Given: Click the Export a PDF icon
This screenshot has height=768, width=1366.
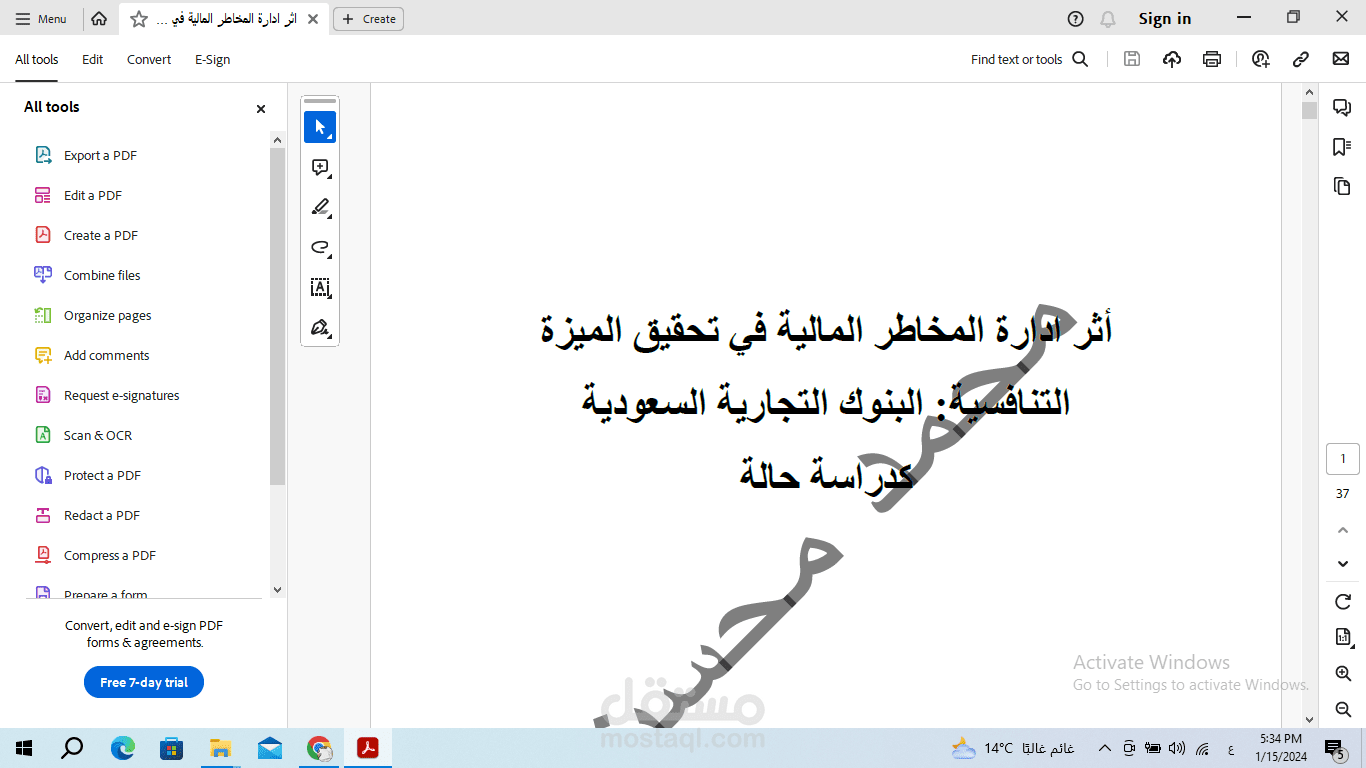Looking at the screenshot, I should click(x=43, y=155).
